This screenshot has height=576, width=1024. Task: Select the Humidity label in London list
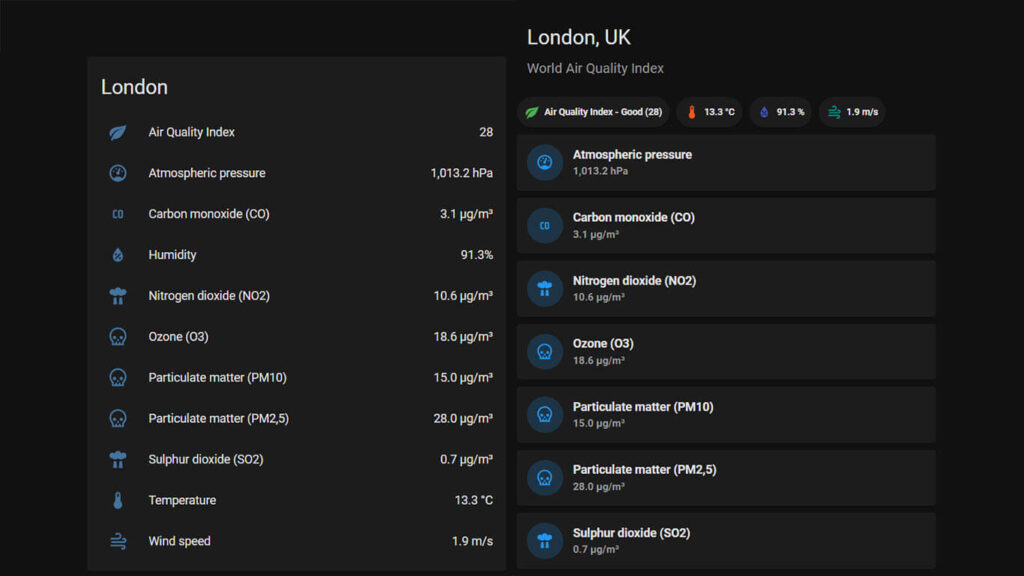pos(172,255)
